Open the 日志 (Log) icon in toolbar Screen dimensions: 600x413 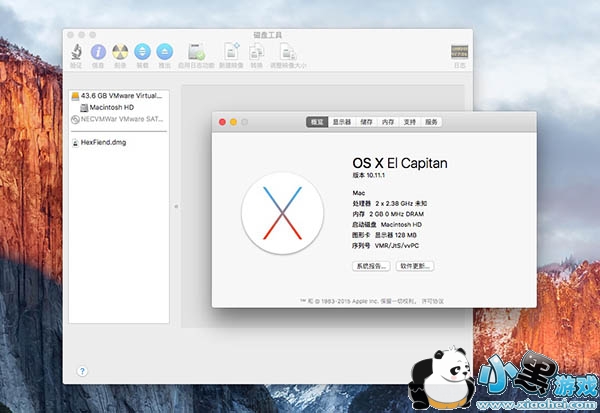click(x=459, y=52)
